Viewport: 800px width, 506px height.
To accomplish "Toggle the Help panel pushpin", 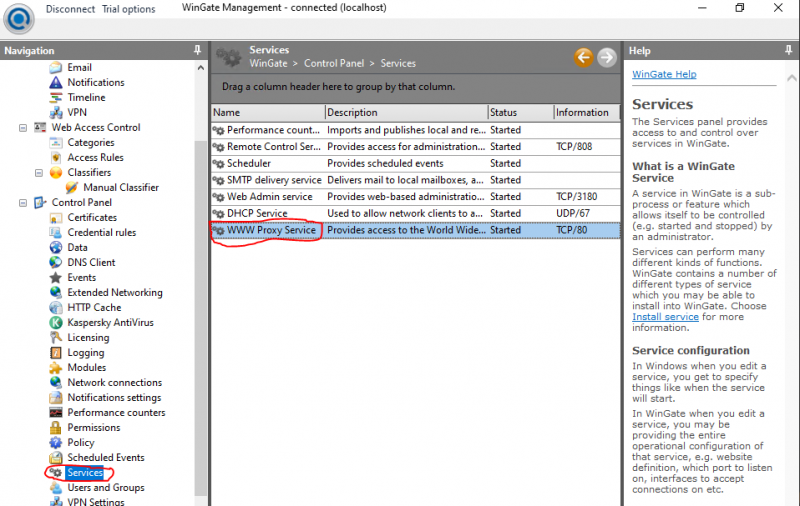I will (789, 50).
